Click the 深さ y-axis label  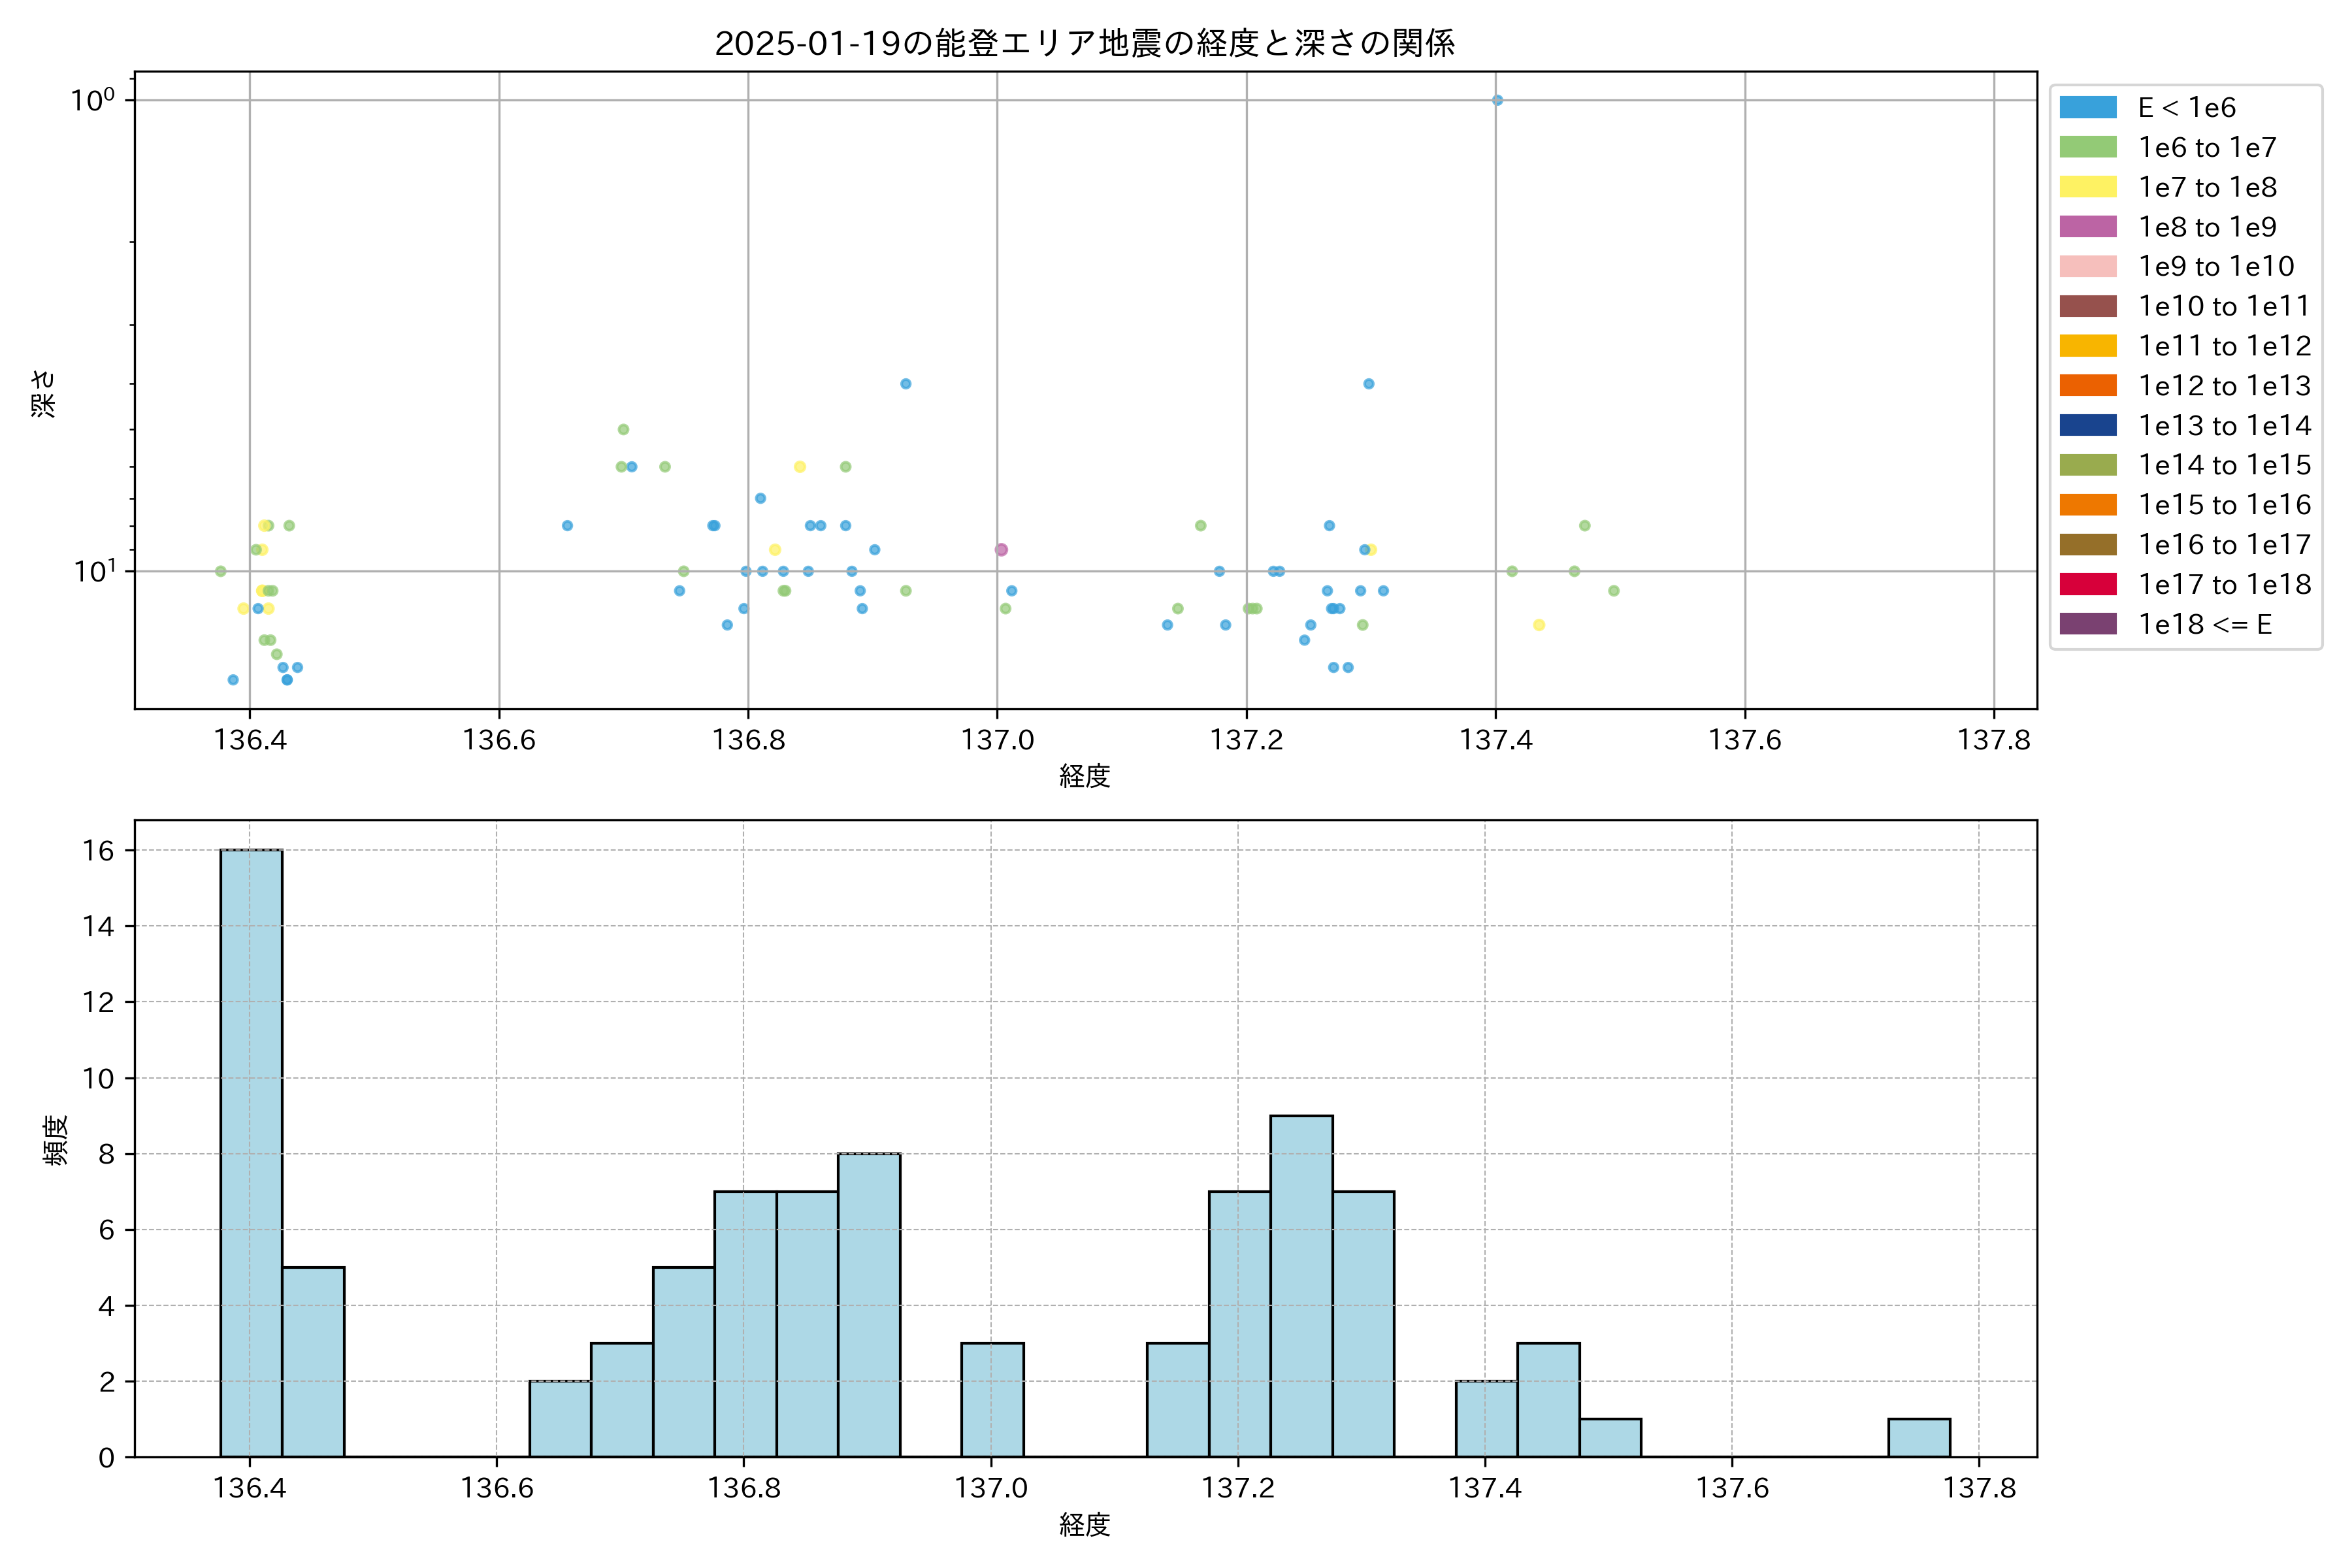[x=44, y=393]
